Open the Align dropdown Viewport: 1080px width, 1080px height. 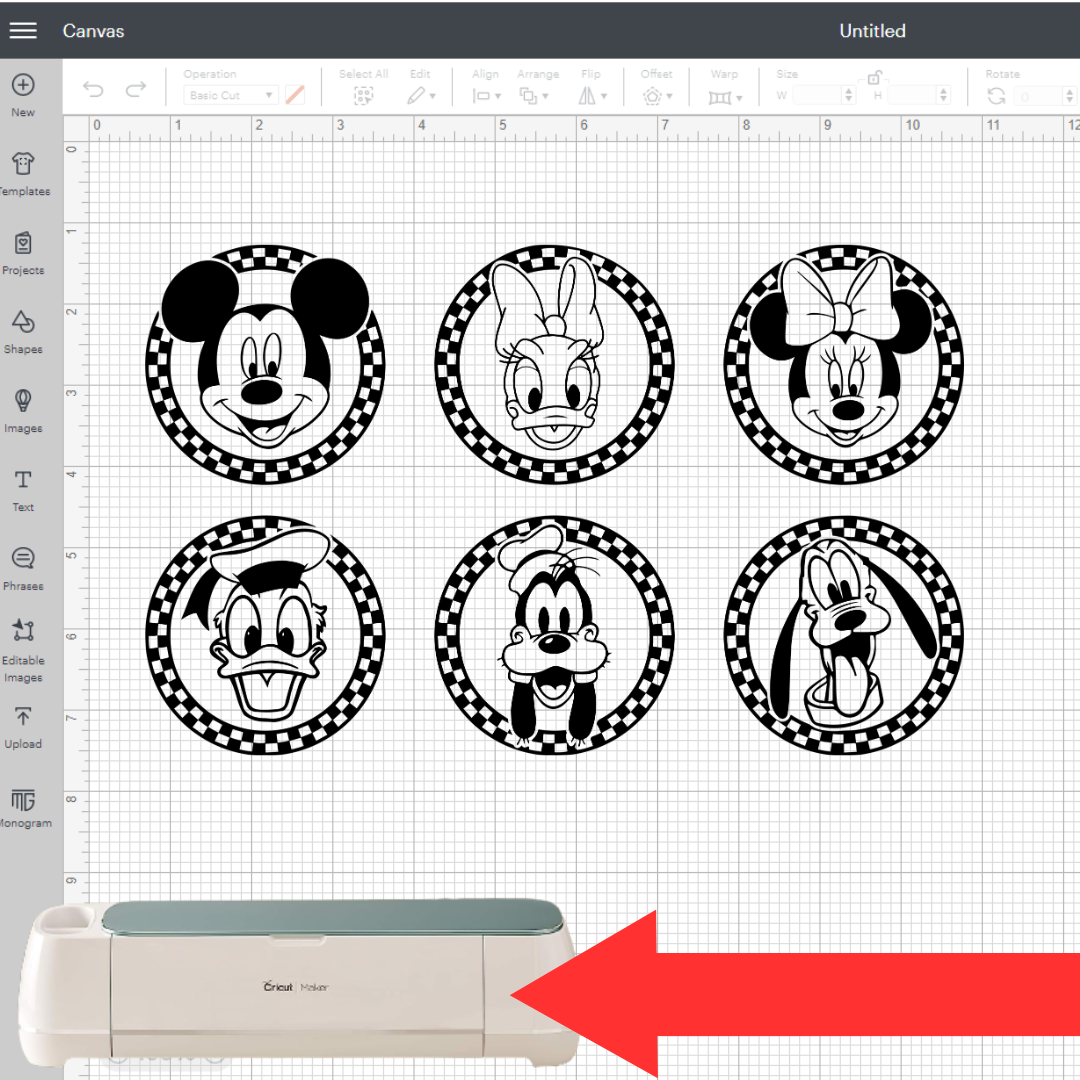coord(486,96)
